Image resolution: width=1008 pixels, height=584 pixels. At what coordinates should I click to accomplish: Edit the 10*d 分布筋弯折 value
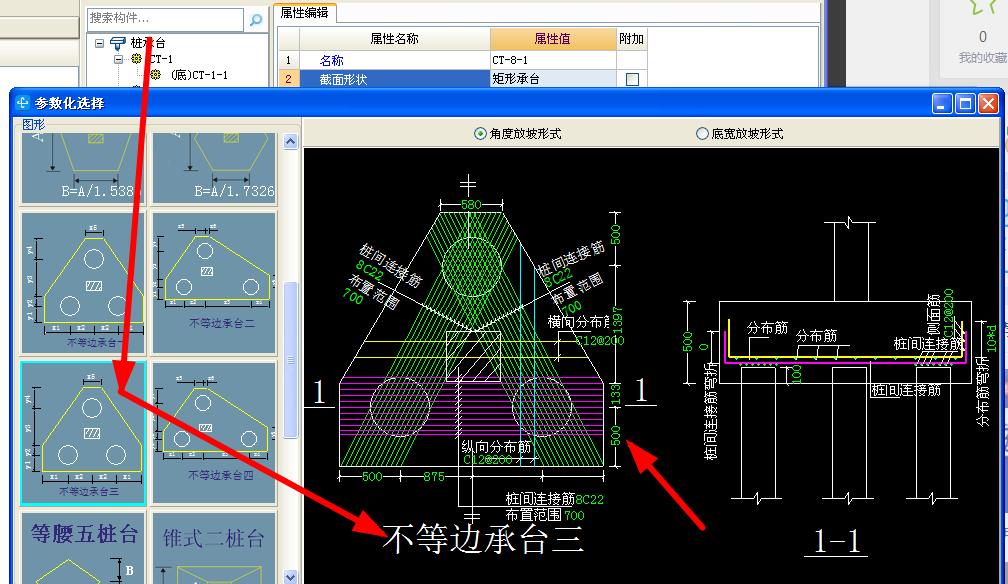(991, 337)
